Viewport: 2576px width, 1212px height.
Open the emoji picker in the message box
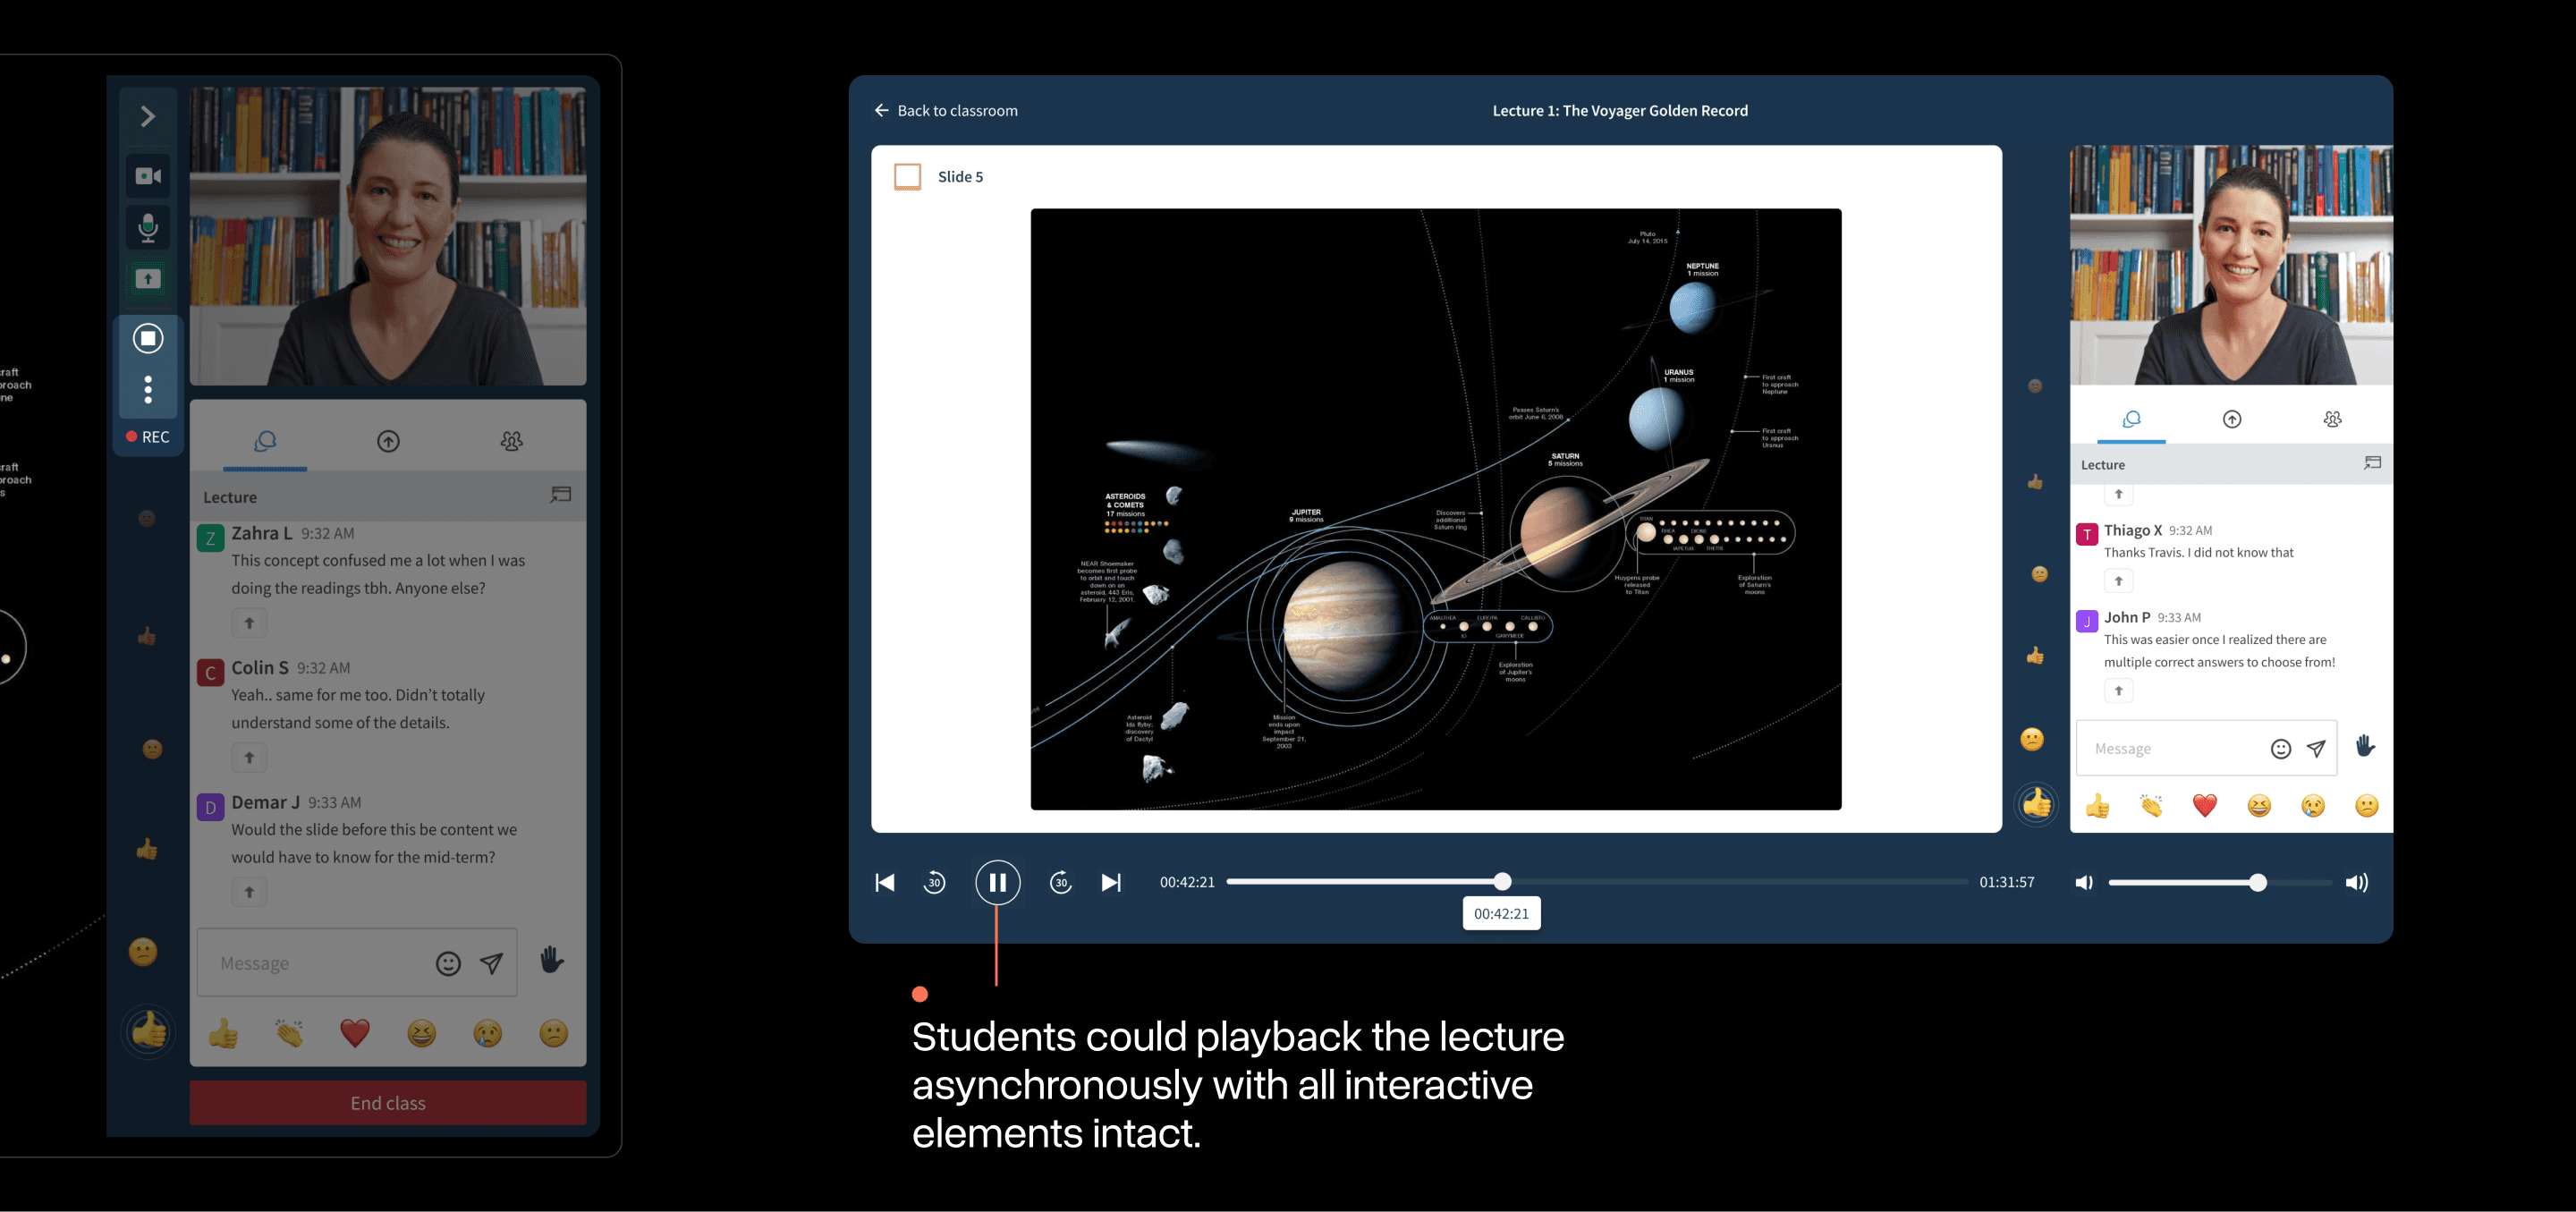448,963
